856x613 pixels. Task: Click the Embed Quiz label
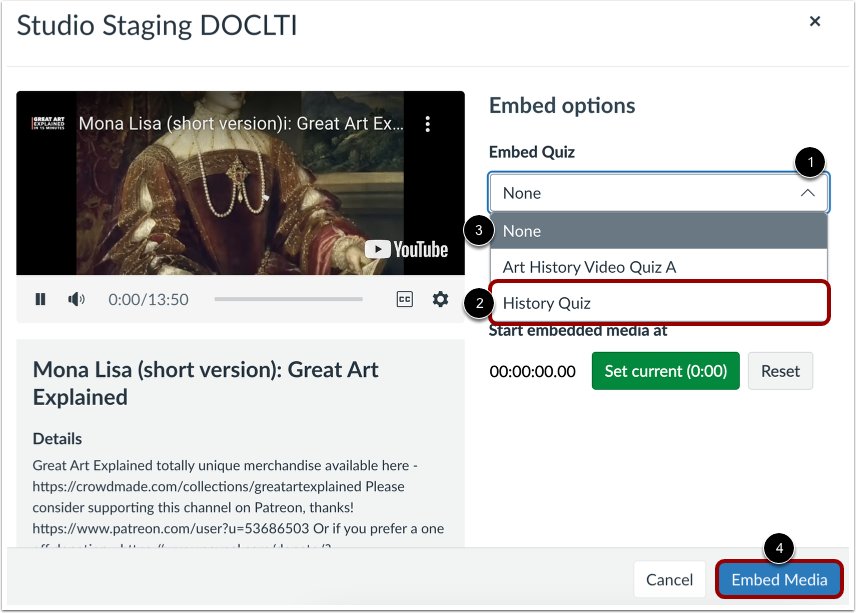[532, 152]
